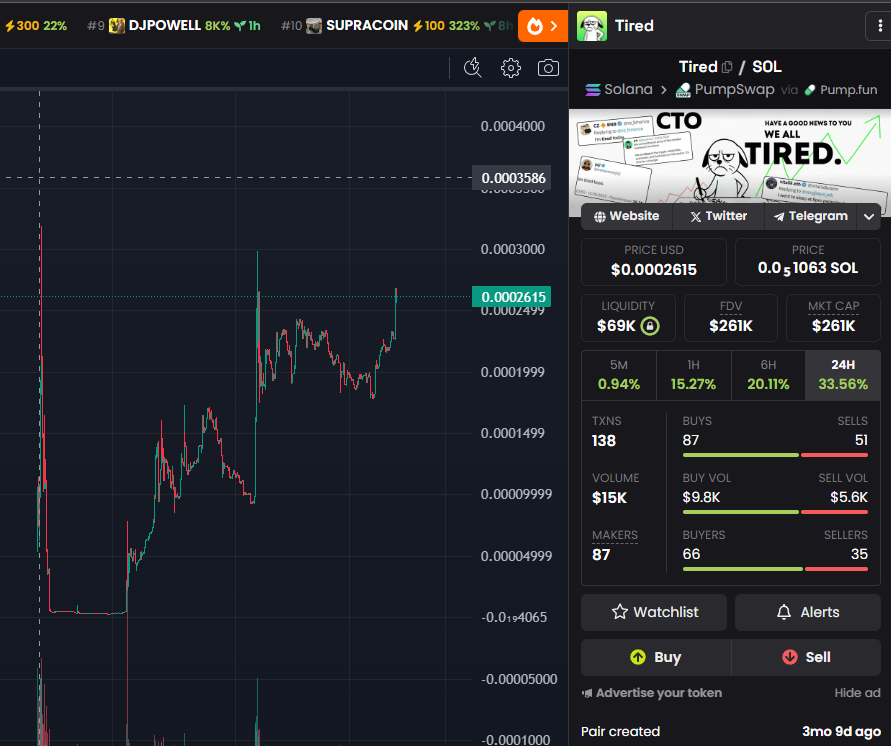Select the 6H timeframe tab
The height and width of the screenshot is (746, 891).
point(768,376)
